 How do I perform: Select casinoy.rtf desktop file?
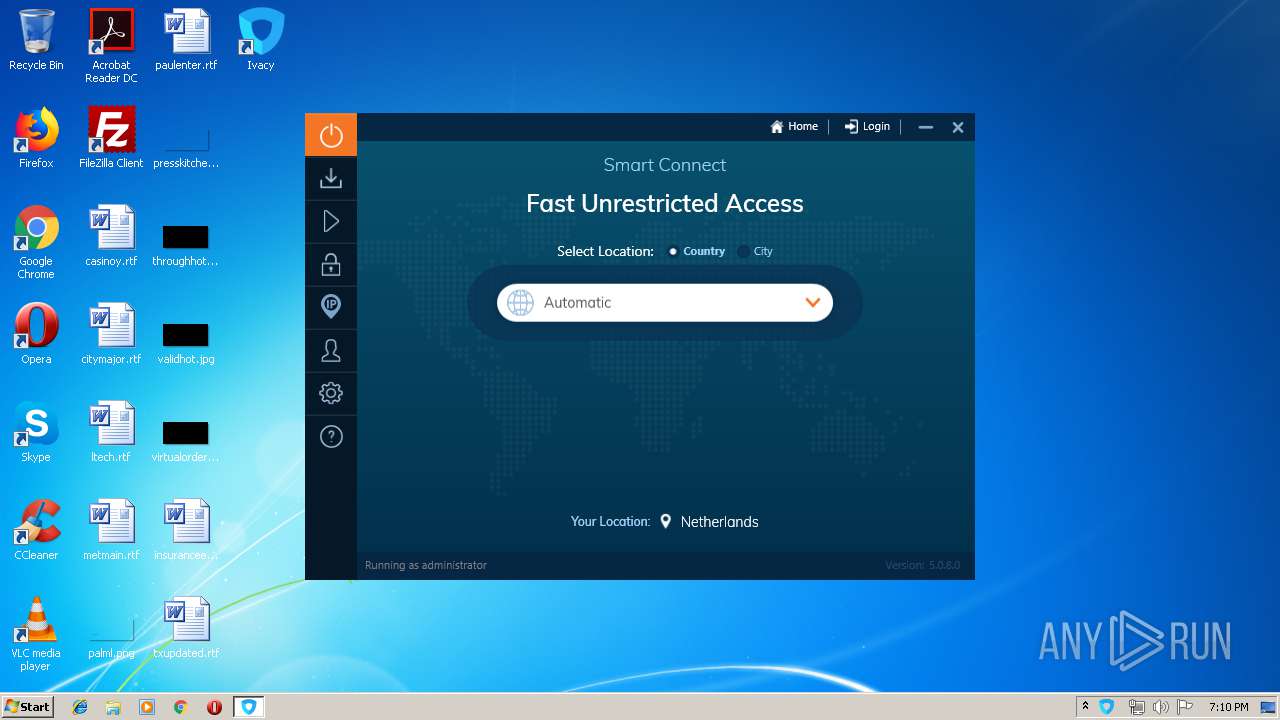[x=111, y=236]
